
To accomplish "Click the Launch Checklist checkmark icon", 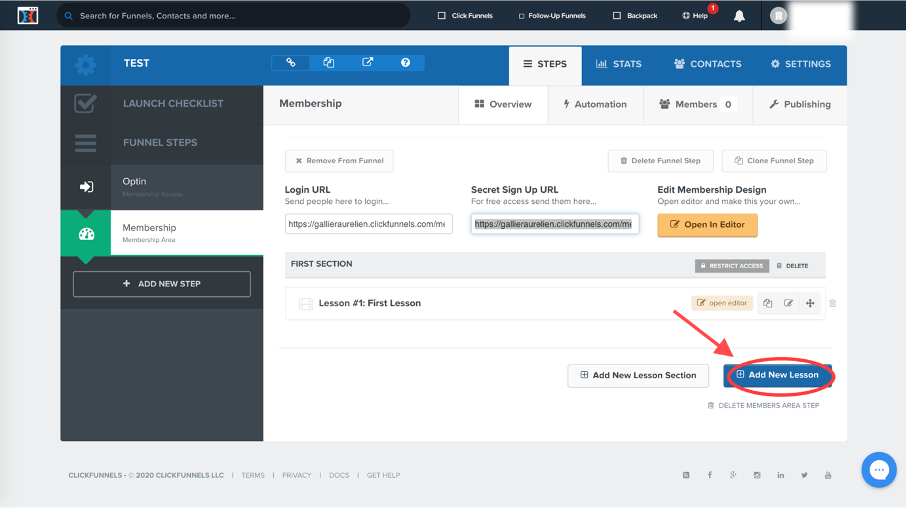I will pyautogui.click(x=86, y=103).
